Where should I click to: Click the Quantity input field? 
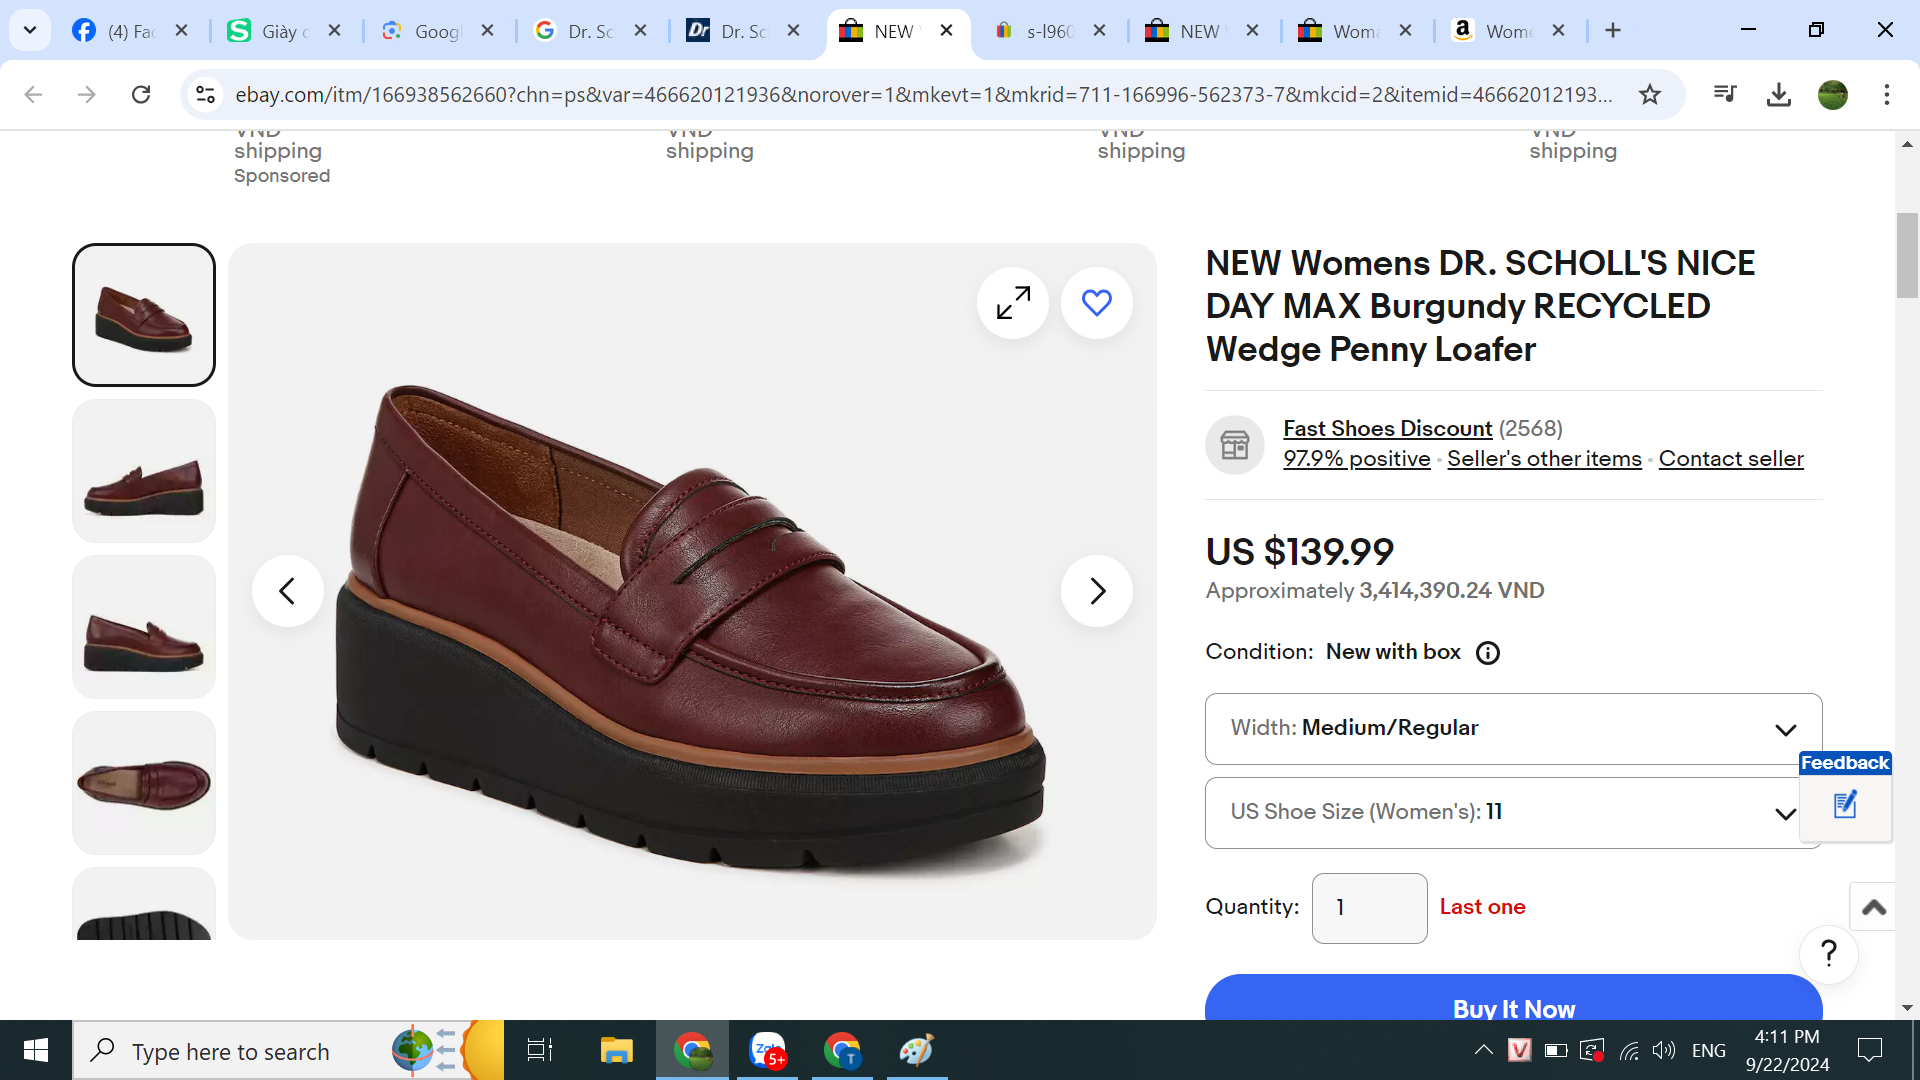(1369, 908)
